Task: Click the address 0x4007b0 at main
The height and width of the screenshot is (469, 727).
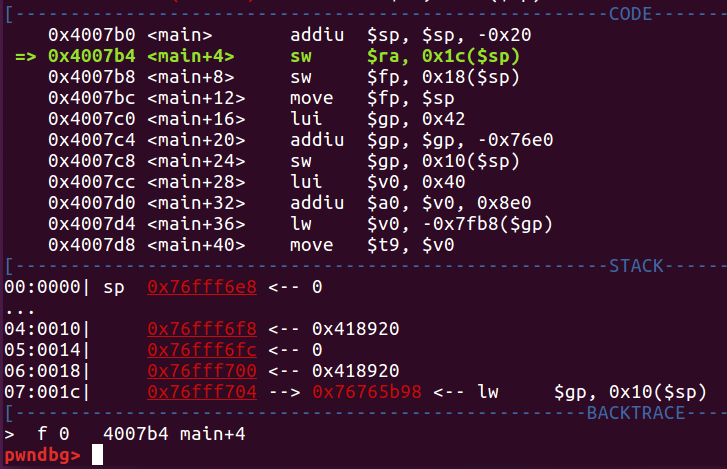Action: point(92,35)
